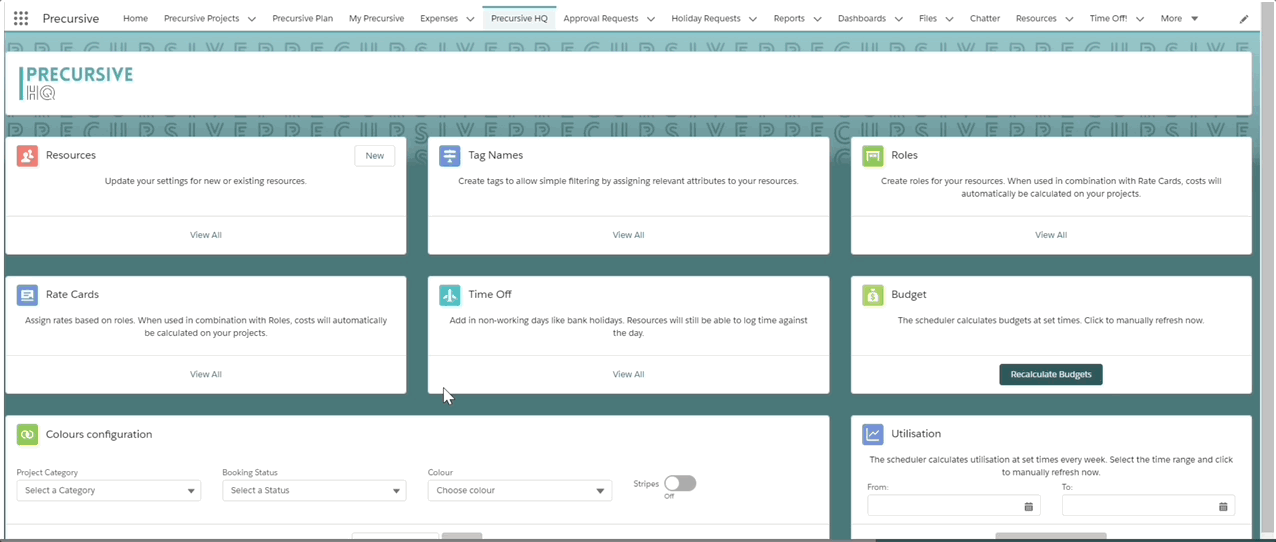Open the App Launcher grid icon
Viewport: 1276px width, 542px height.
(21, 18)
